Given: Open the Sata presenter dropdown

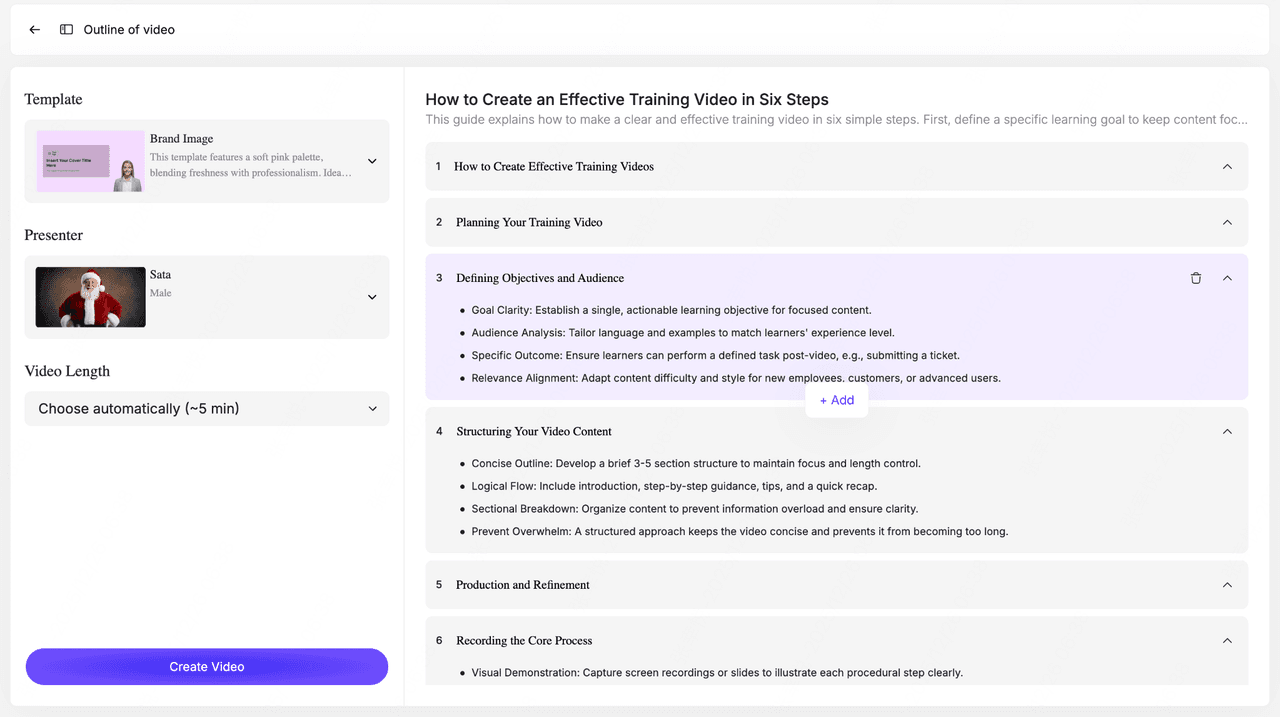Looking at the screenshot, I should pyautogui.click(x=372, y=297).
